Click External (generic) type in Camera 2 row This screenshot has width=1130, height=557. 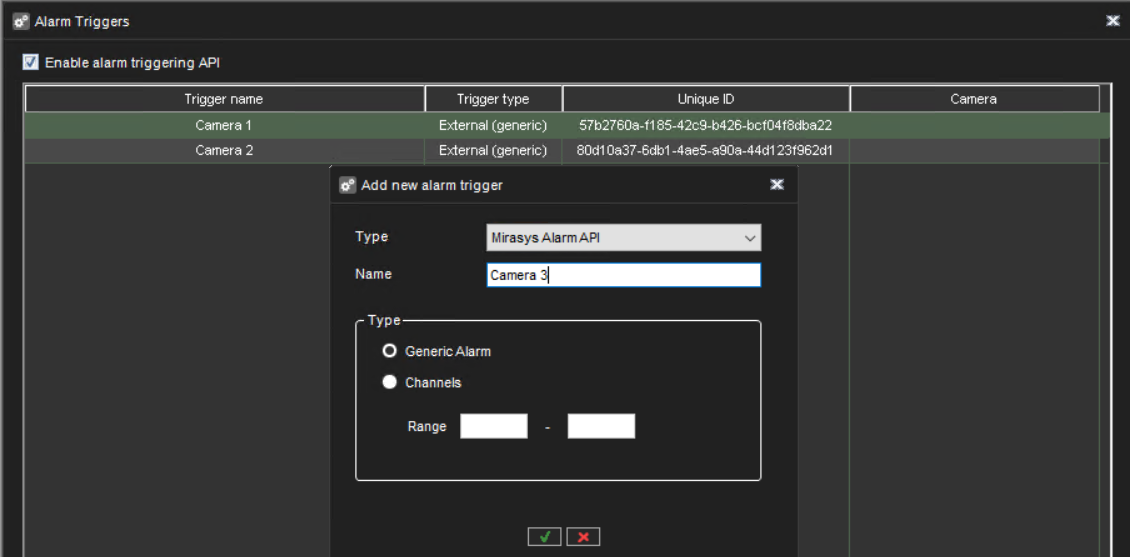coord(493,151)
